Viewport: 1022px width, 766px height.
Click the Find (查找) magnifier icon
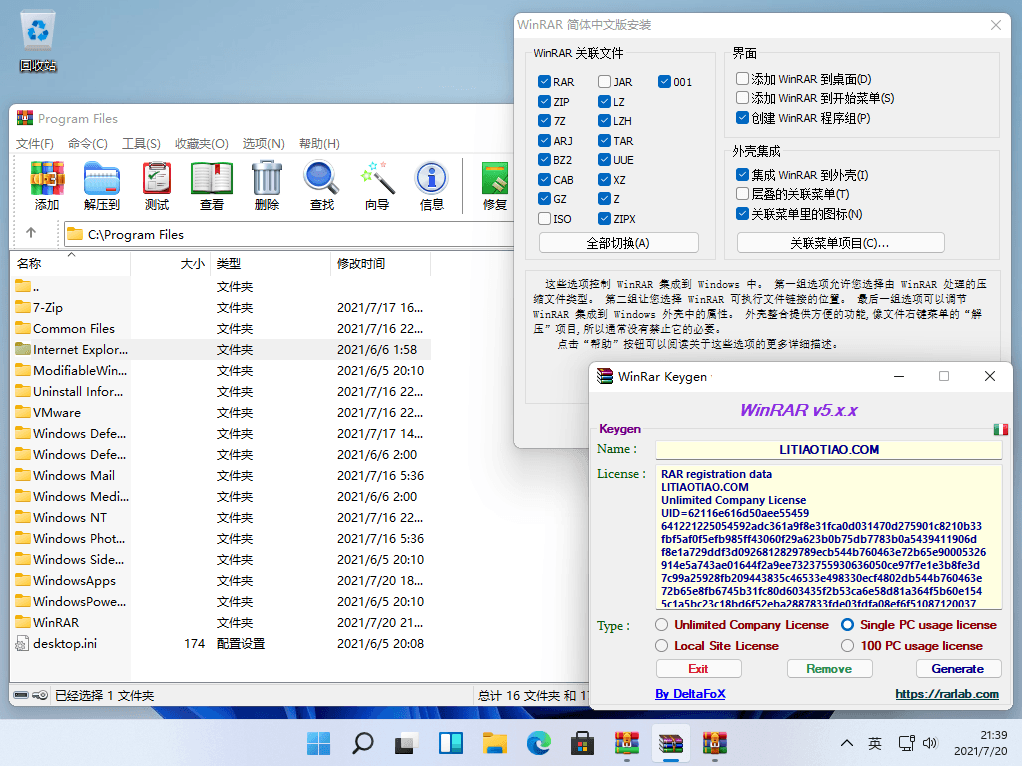pos(321,186)
